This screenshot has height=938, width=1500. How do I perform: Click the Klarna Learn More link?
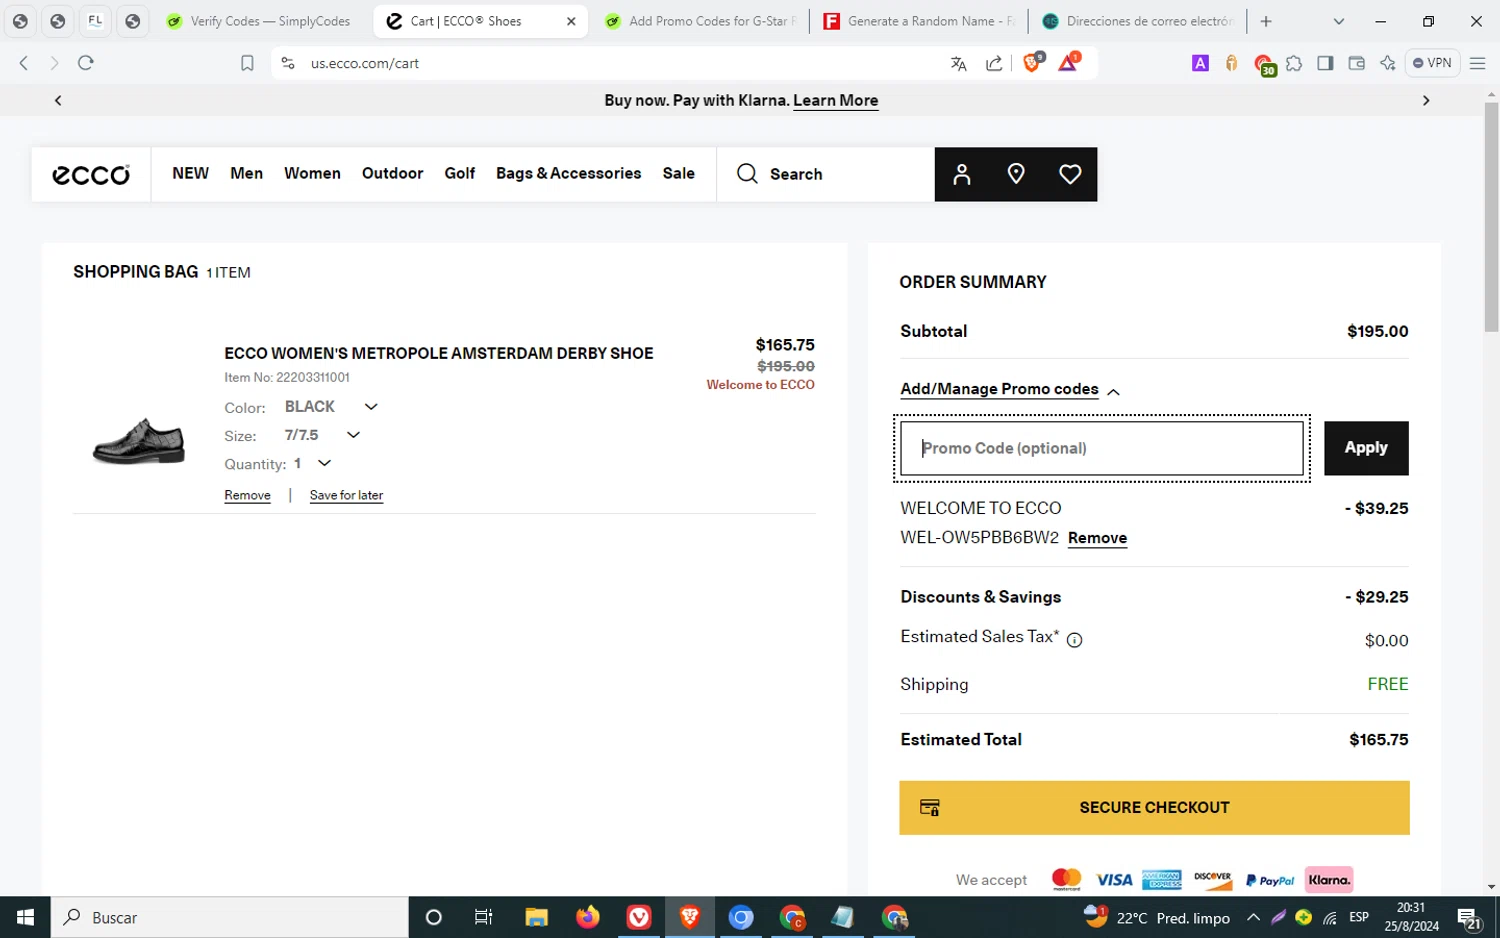835,100
